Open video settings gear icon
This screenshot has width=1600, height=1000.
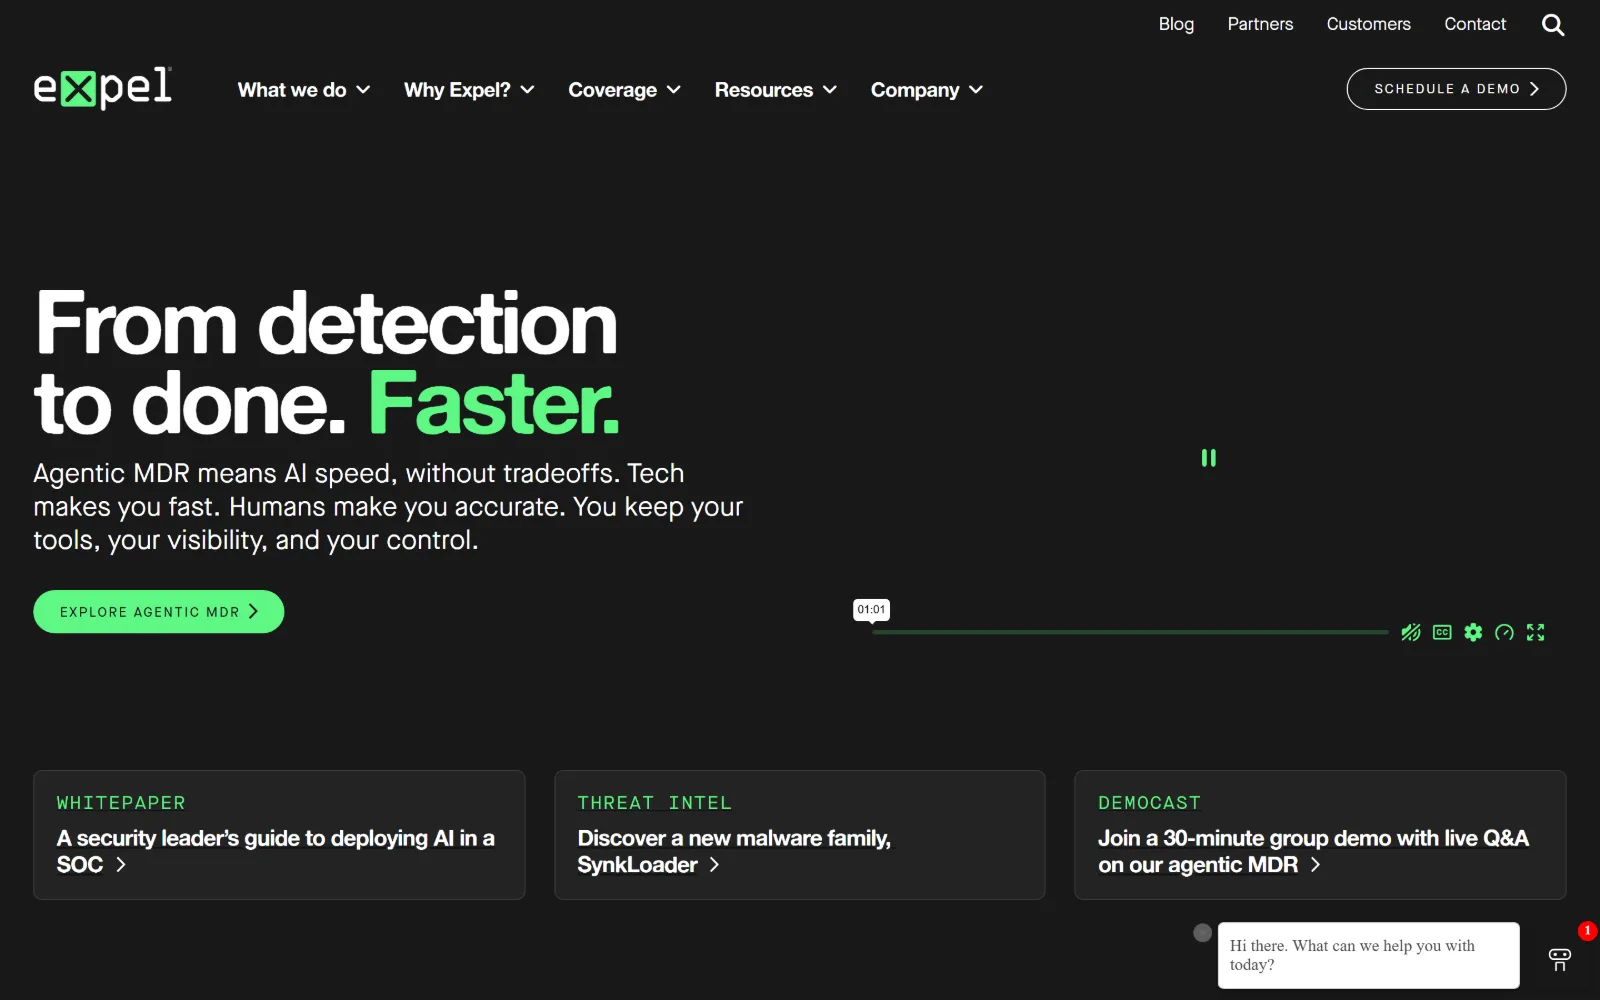pyautogui.click(x=1473, y=632)
